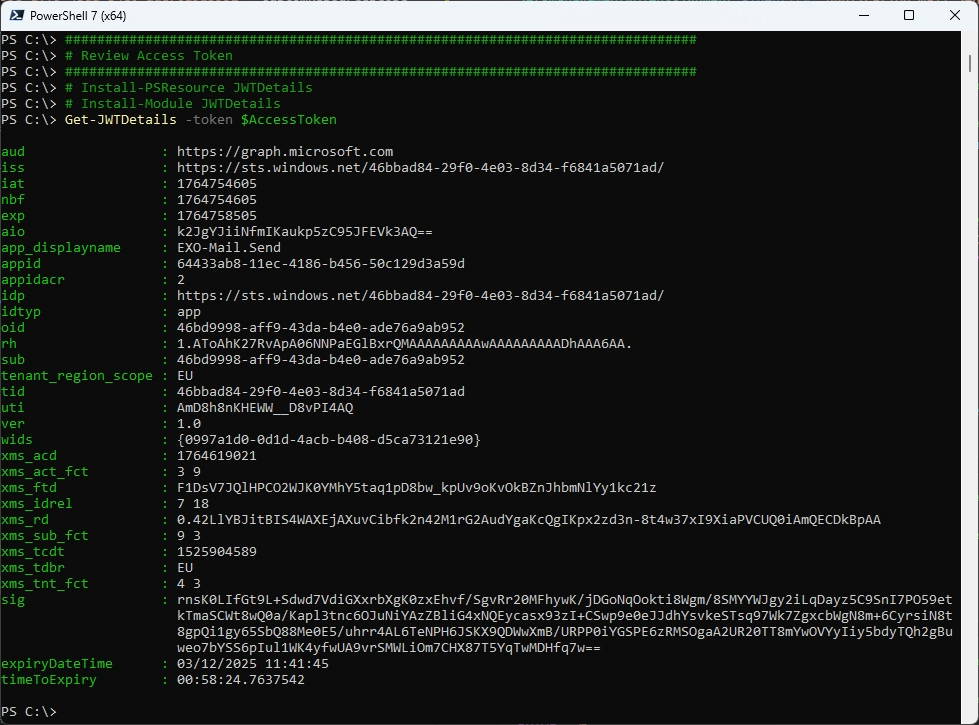The image size is (979, 725).
Task: Click the iss sts.windows.net URL
Action: pos(420,168)
